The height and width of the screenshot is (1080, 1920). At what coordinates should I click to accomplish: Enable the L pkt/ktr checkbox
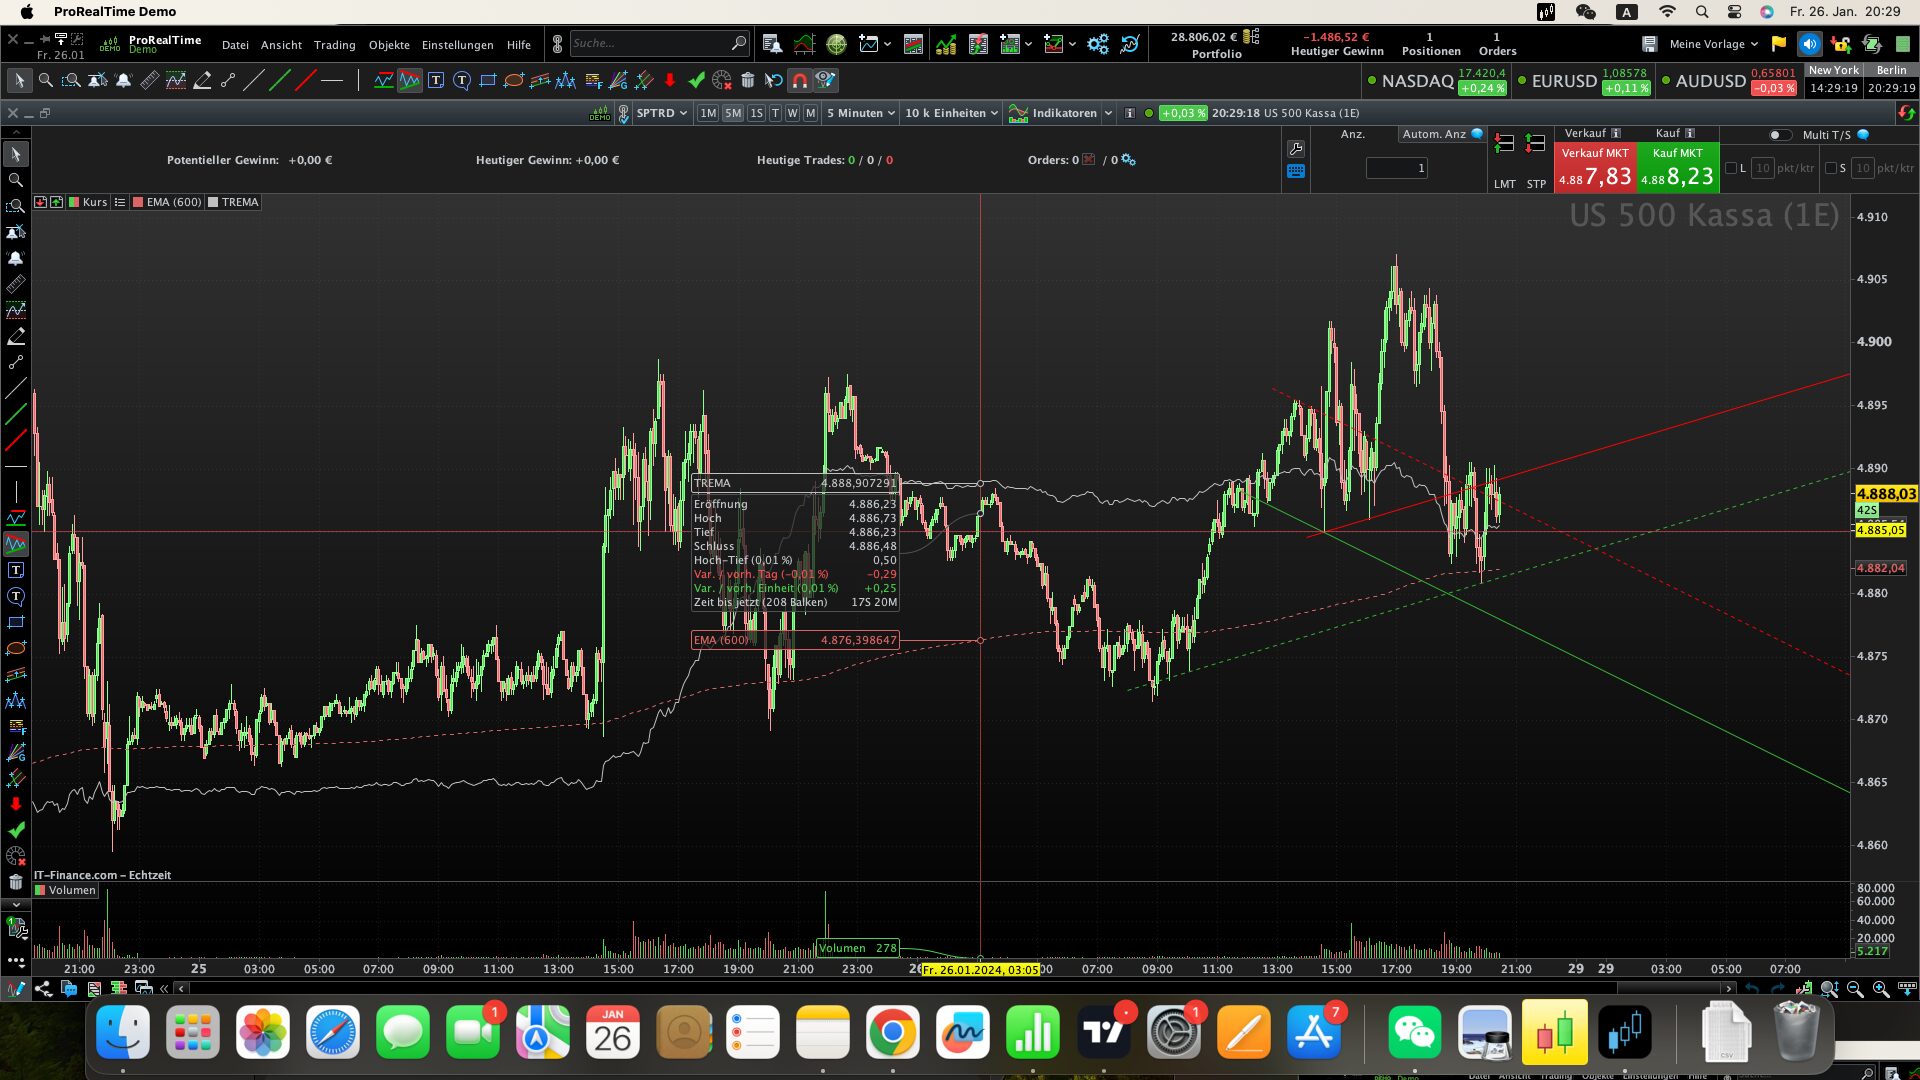(x=1731, y=168)
